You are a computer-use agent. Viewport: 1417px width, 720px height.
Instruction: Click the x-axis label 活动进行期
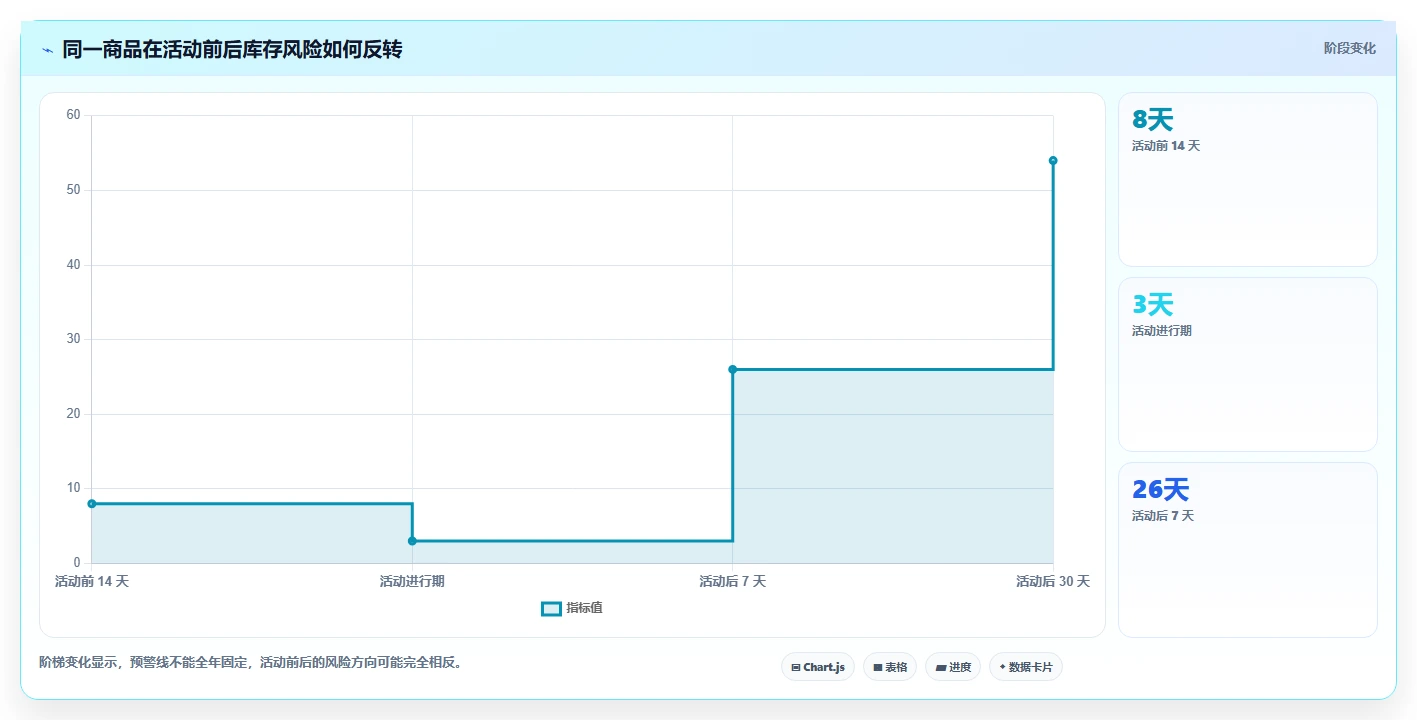(412, 581)
